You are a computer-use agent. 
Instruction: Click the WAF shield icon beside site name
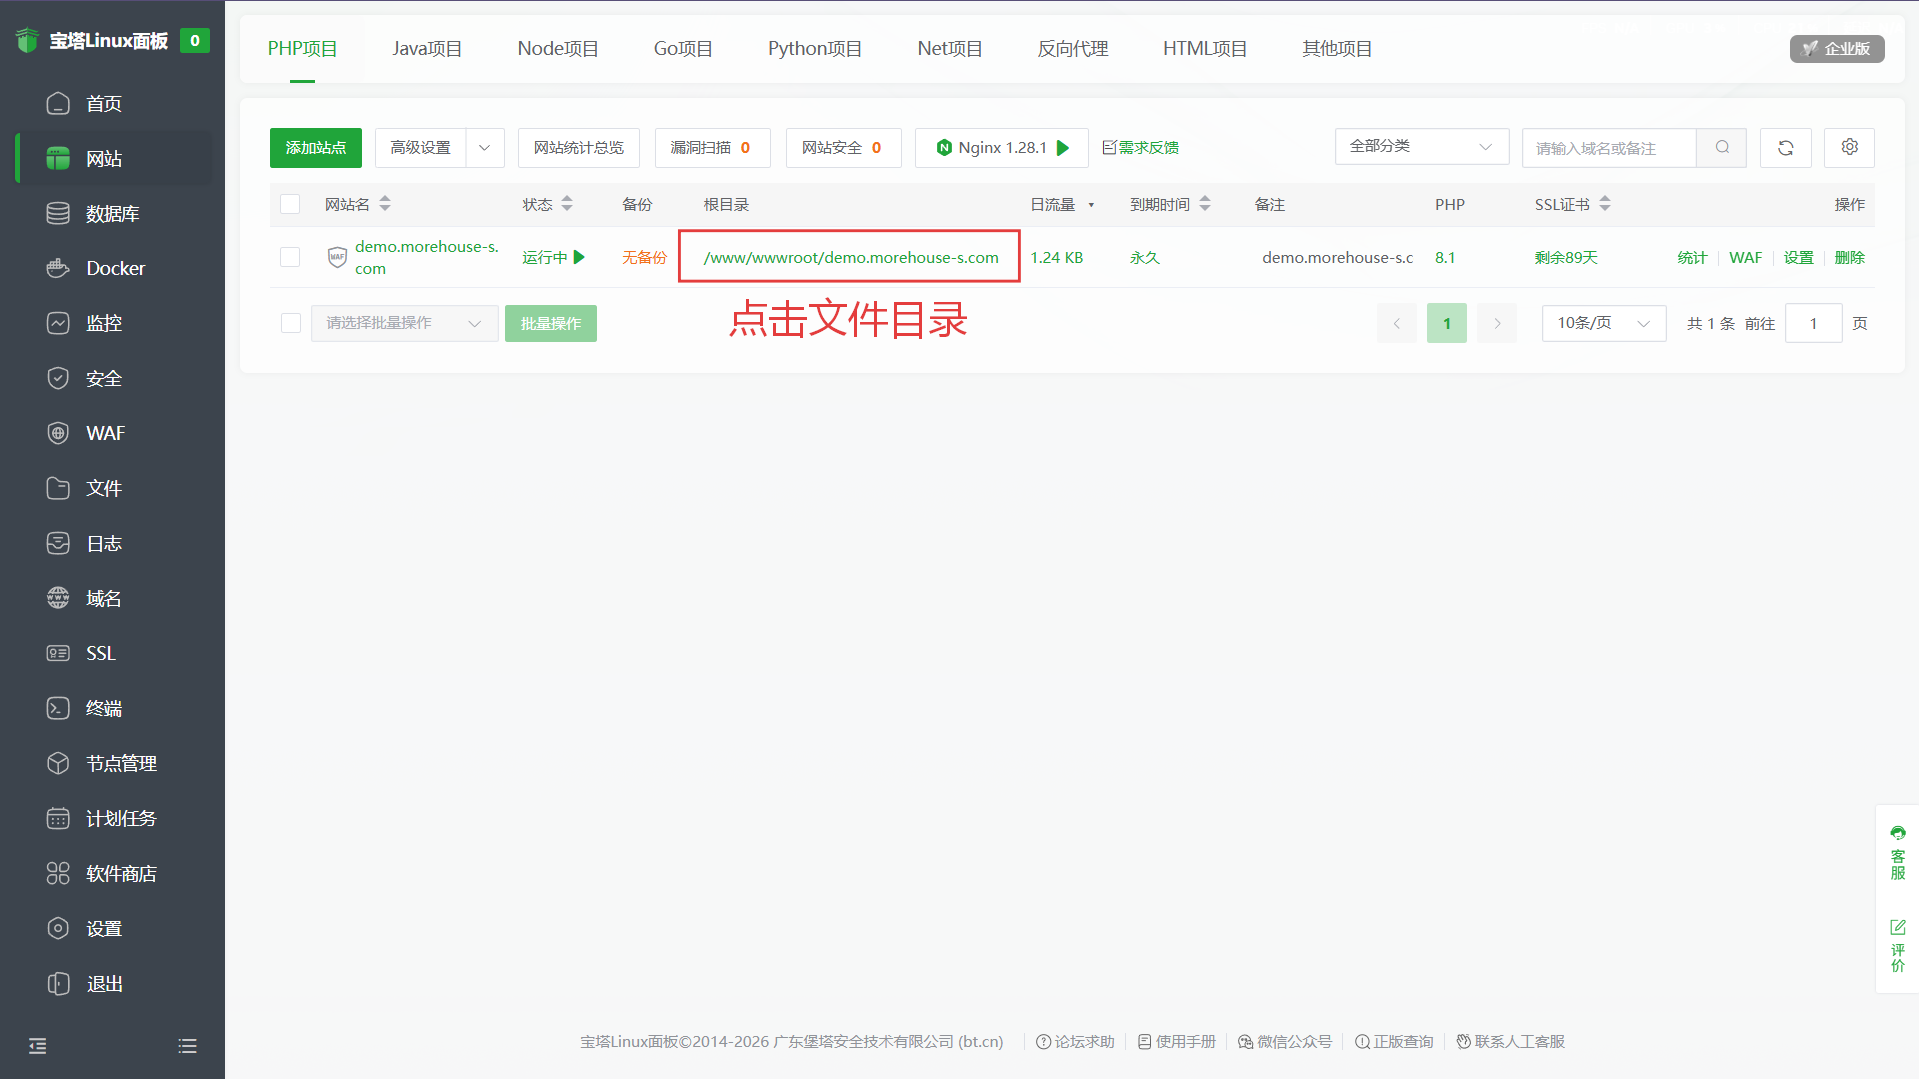coord(337,257)
